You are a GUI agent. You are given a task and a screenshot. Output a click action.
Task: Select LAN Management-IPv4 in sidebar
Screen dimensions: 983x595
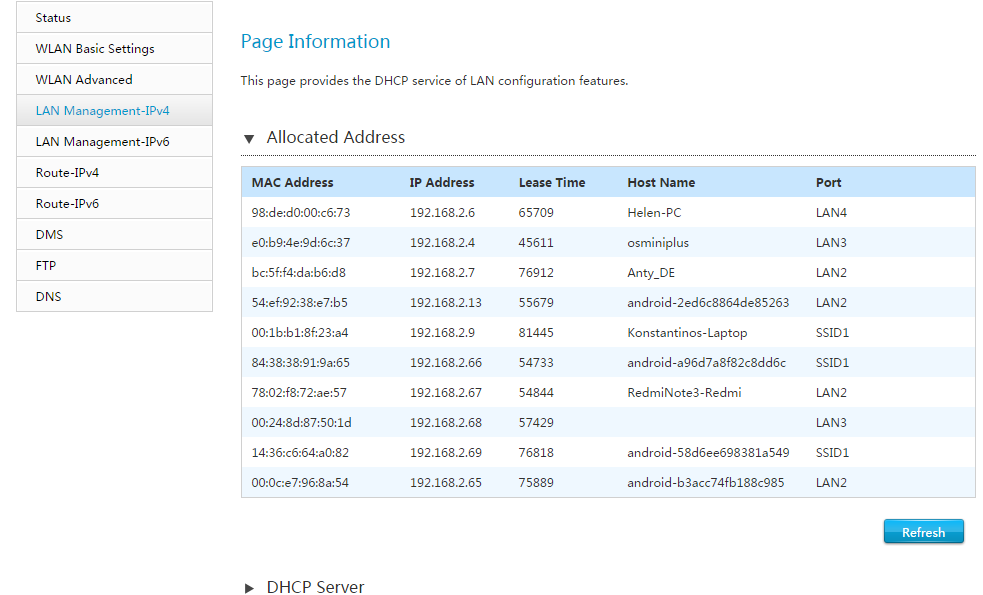(x=114, y=110)
